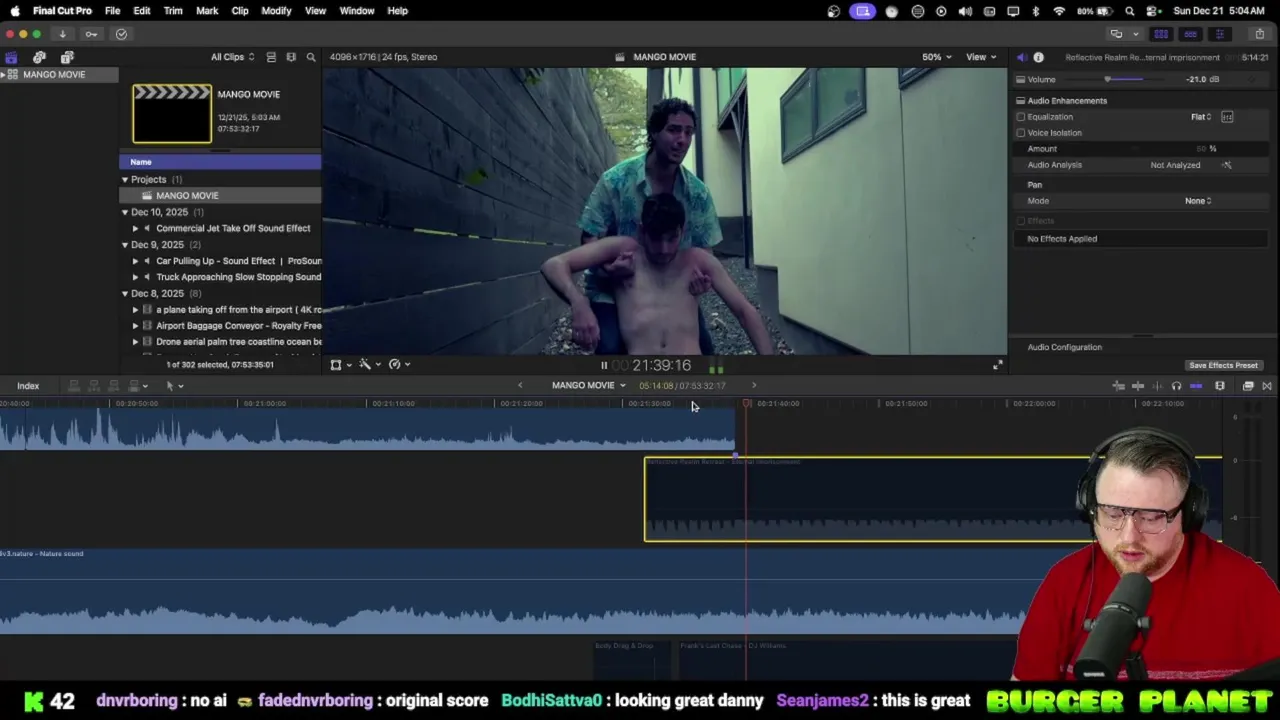Show the Libraries sidebar clapper icon
The image size is (1280, 720).
point(11,57)
